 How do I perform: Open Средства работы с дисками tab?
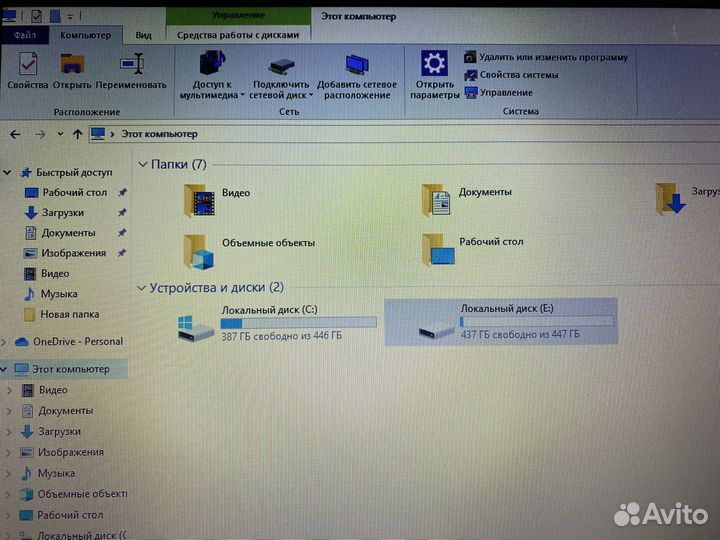pyautogui.click(x=238, y=35)
